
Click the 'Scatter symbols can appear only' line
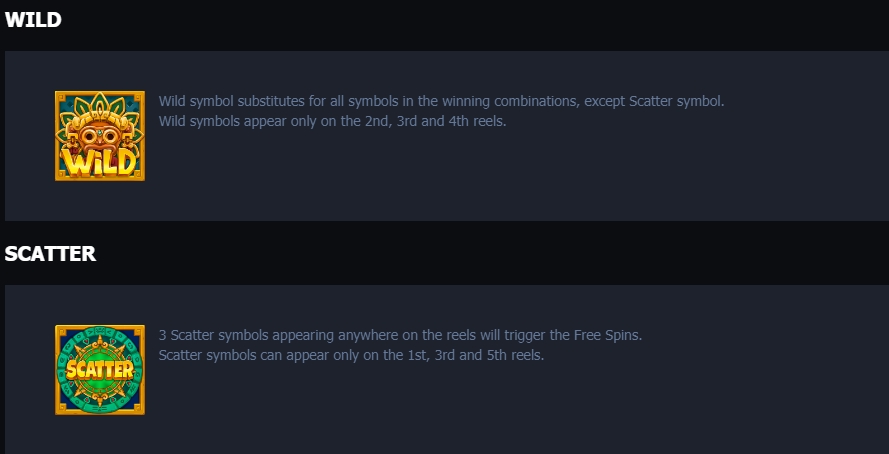[352, 356]
